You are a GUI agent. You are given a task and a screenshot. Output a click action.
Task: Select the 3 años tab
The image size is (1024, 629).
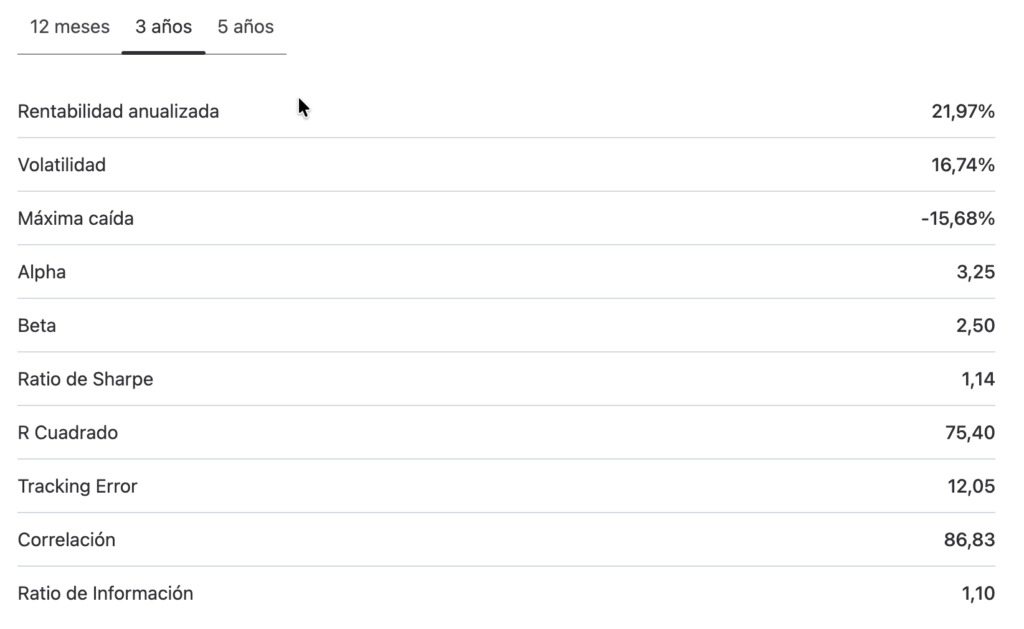click(x=163, y=27)
